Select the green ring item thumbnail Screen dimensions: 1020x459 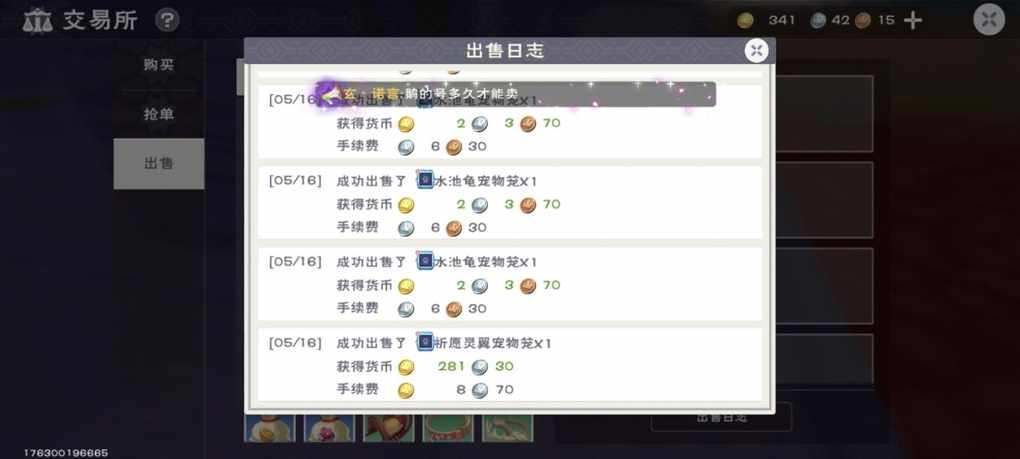[x=448, y=428]
